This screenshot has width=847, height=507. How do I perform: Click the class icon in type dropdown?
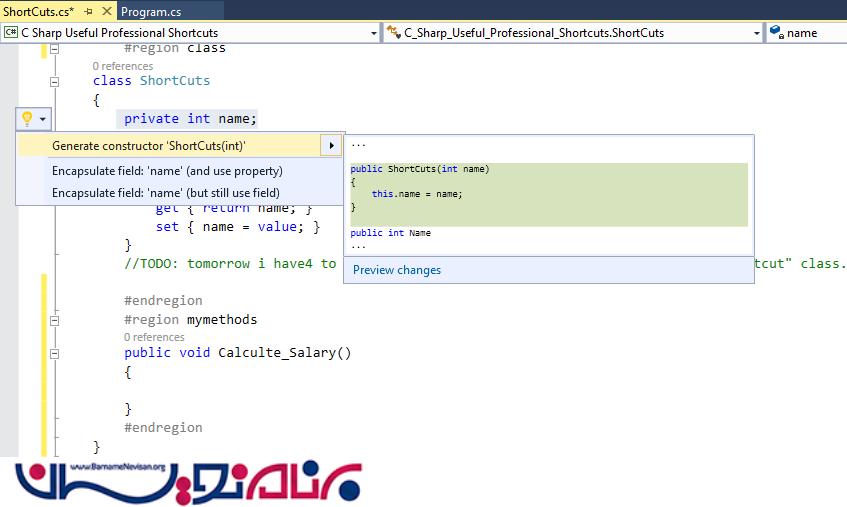pos(393,33)
